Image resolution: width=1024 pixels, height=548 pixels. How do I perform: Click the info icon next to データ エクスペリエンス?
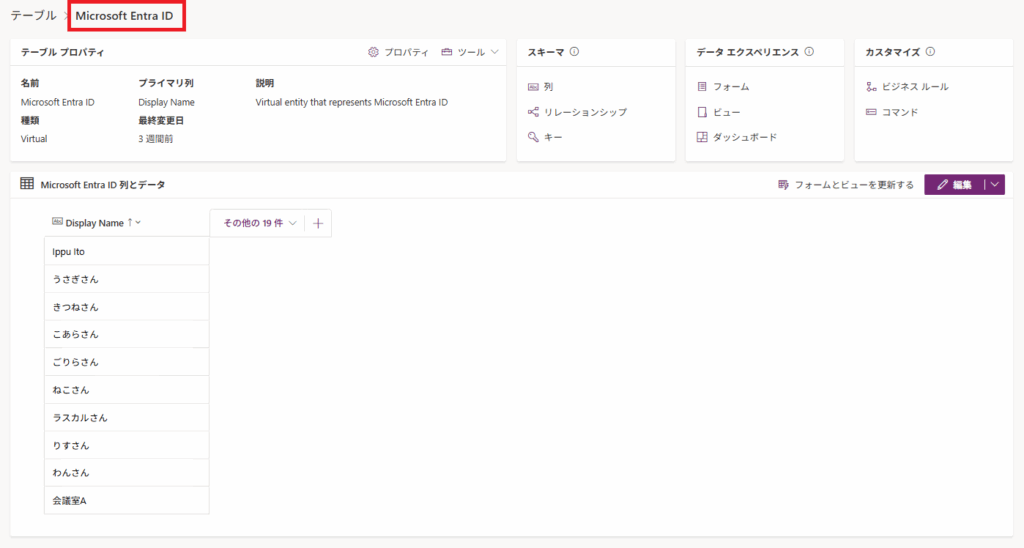coord(809,52)
